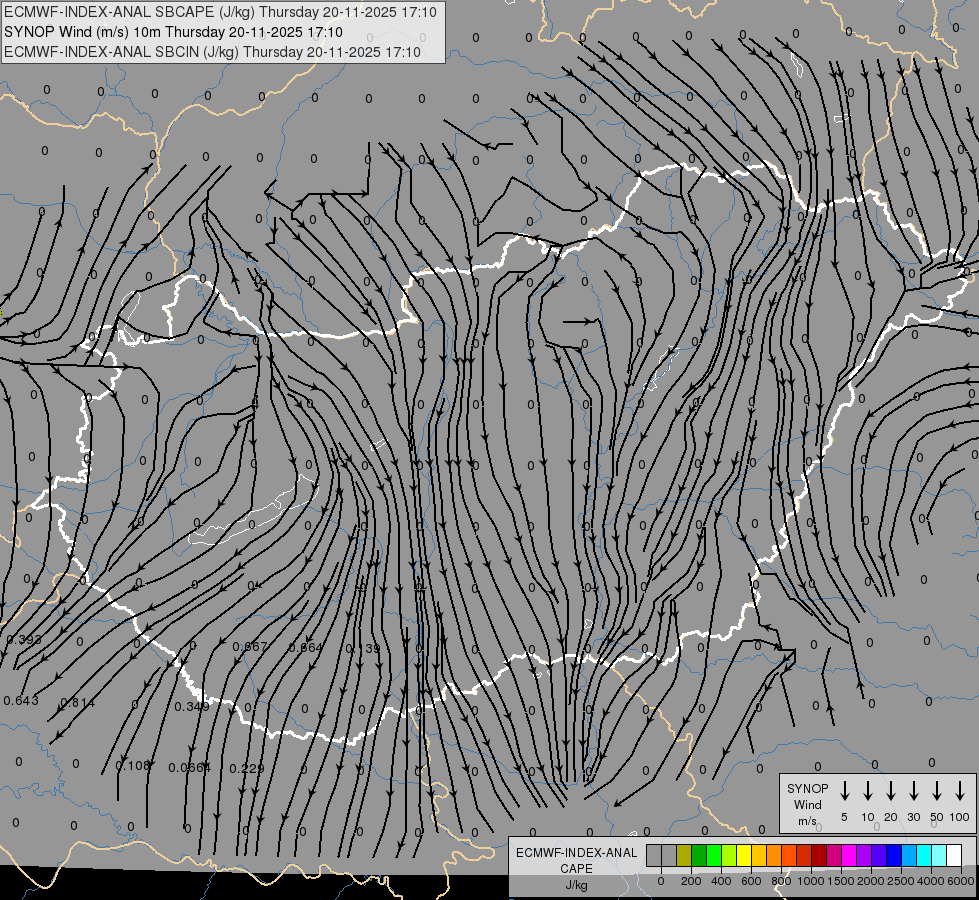Click the 50 m/s wind arrow in the legend

(937, 791)
